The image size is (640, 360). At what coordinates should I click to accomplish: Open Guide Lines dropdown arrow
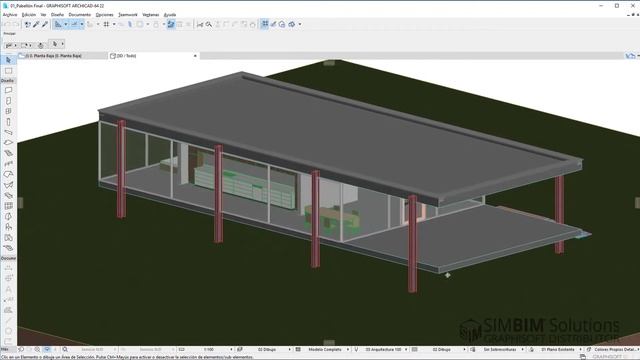(65, 24)
